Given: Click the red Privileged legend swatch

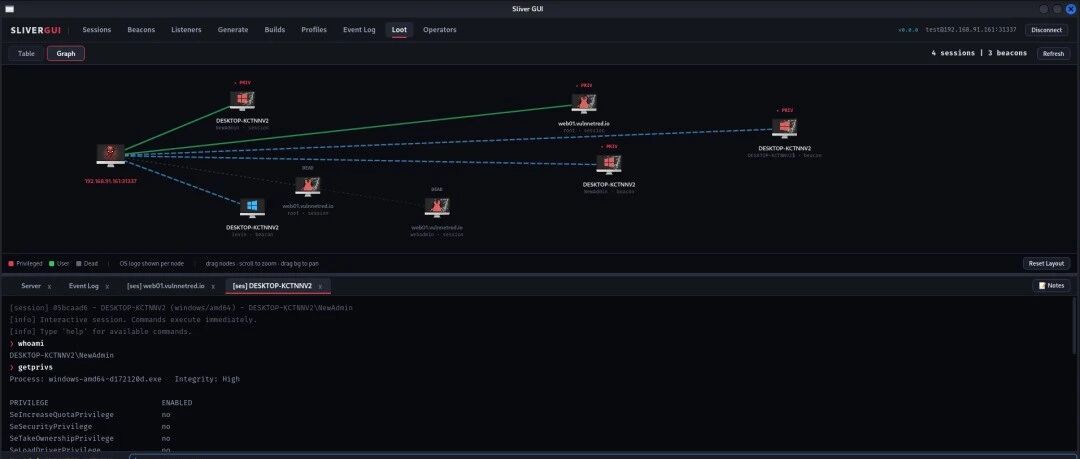Looking at the screenshot, I should (11, 263).
